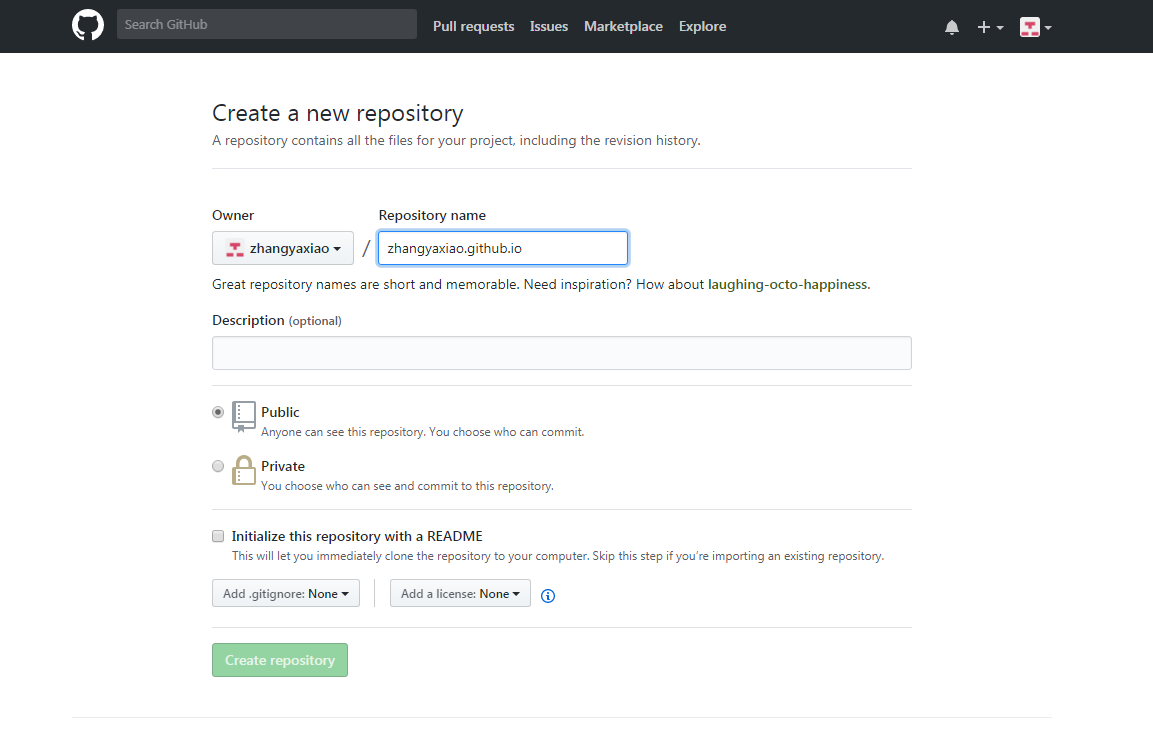The image size is (1153, 730).
Task: Open the Add .gitignore dropdown
Action: pyautogui.click(x=285, y=592)
